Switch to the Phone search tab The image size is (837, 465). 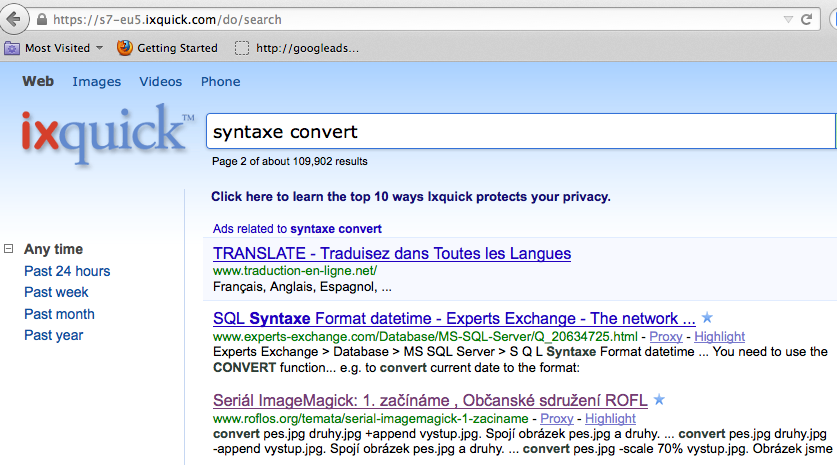click(x=220, y=82)
